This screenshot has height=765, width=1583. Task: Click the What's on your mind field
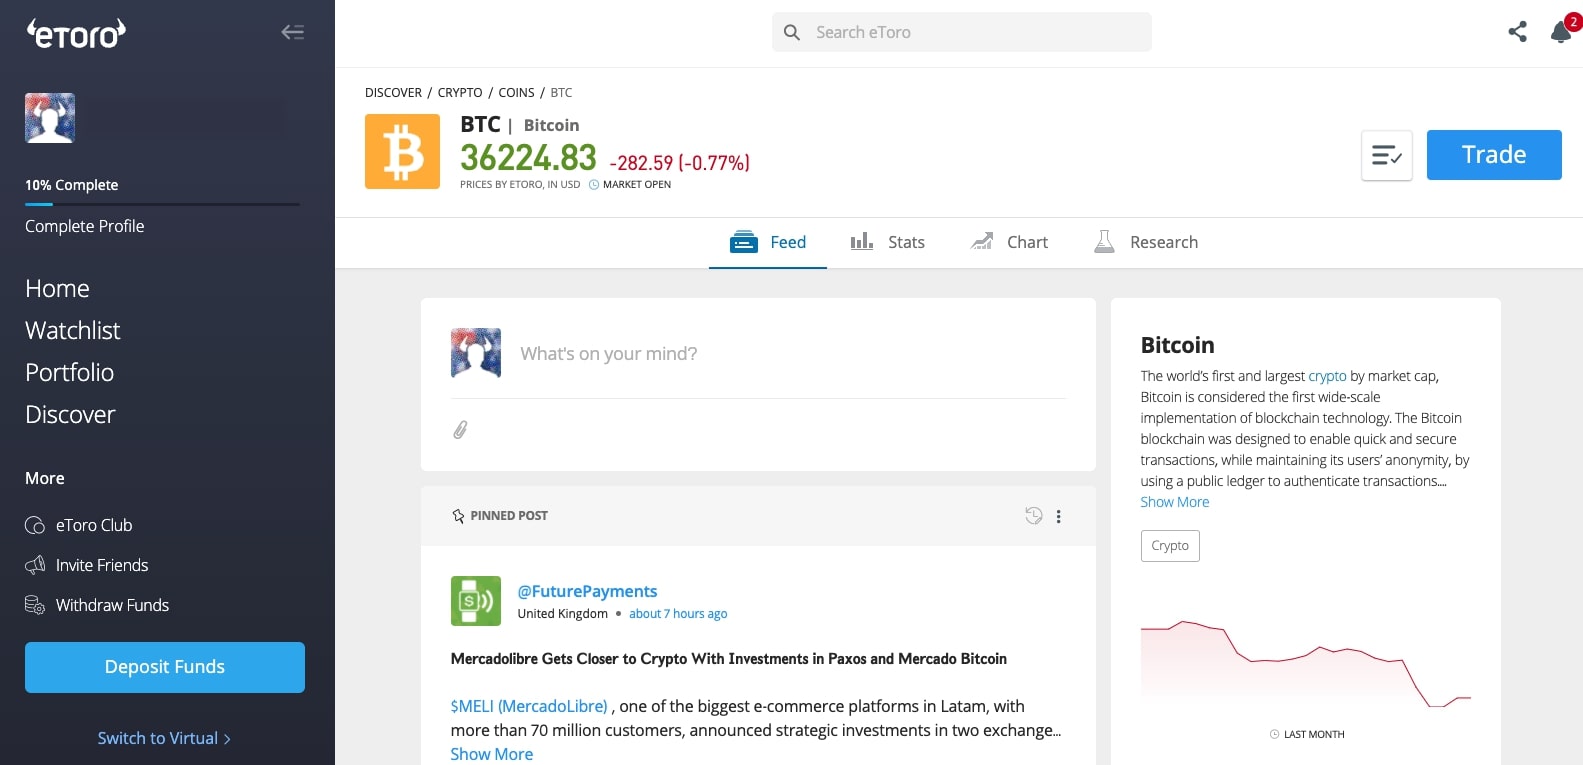608,354
